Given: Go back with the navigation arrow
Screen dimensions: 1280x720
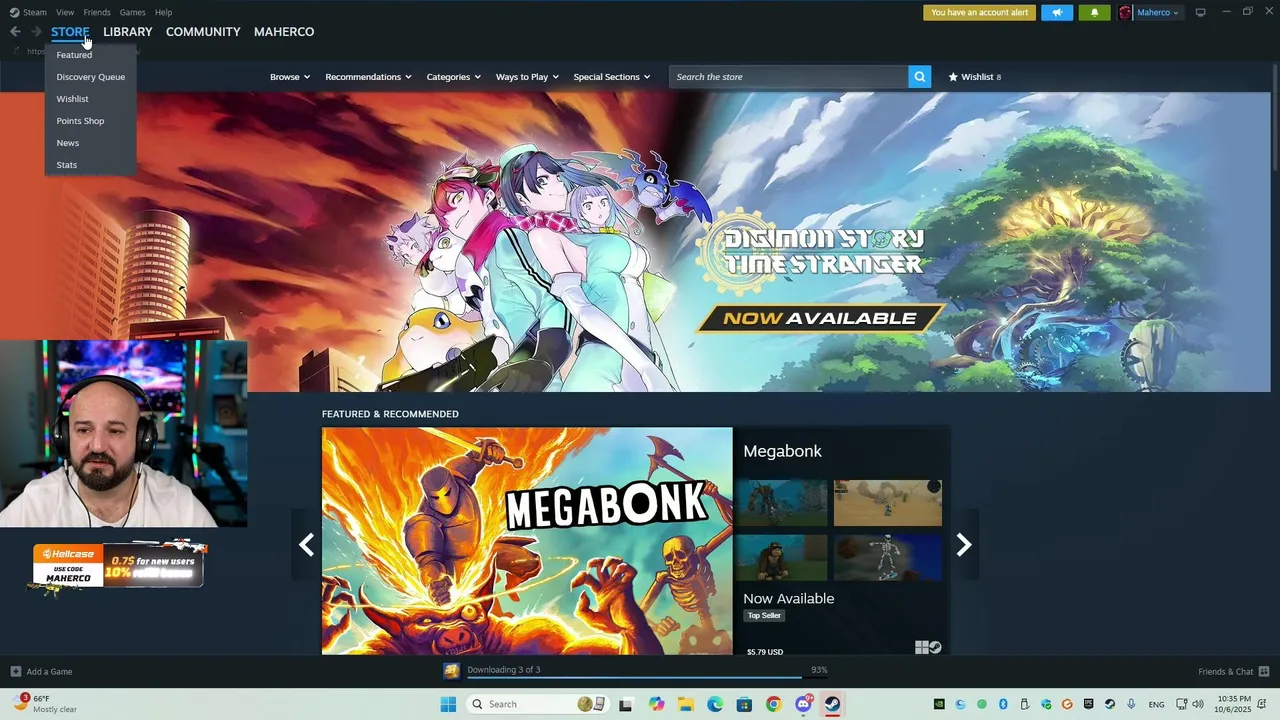Looking at the screenshot, I should (x=15, y=32).
